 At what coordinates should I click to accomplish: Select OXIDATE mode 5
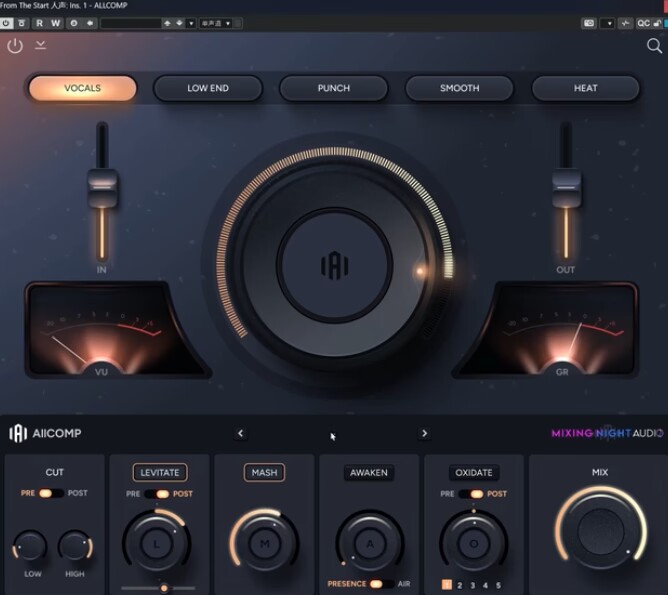[498, 585]
